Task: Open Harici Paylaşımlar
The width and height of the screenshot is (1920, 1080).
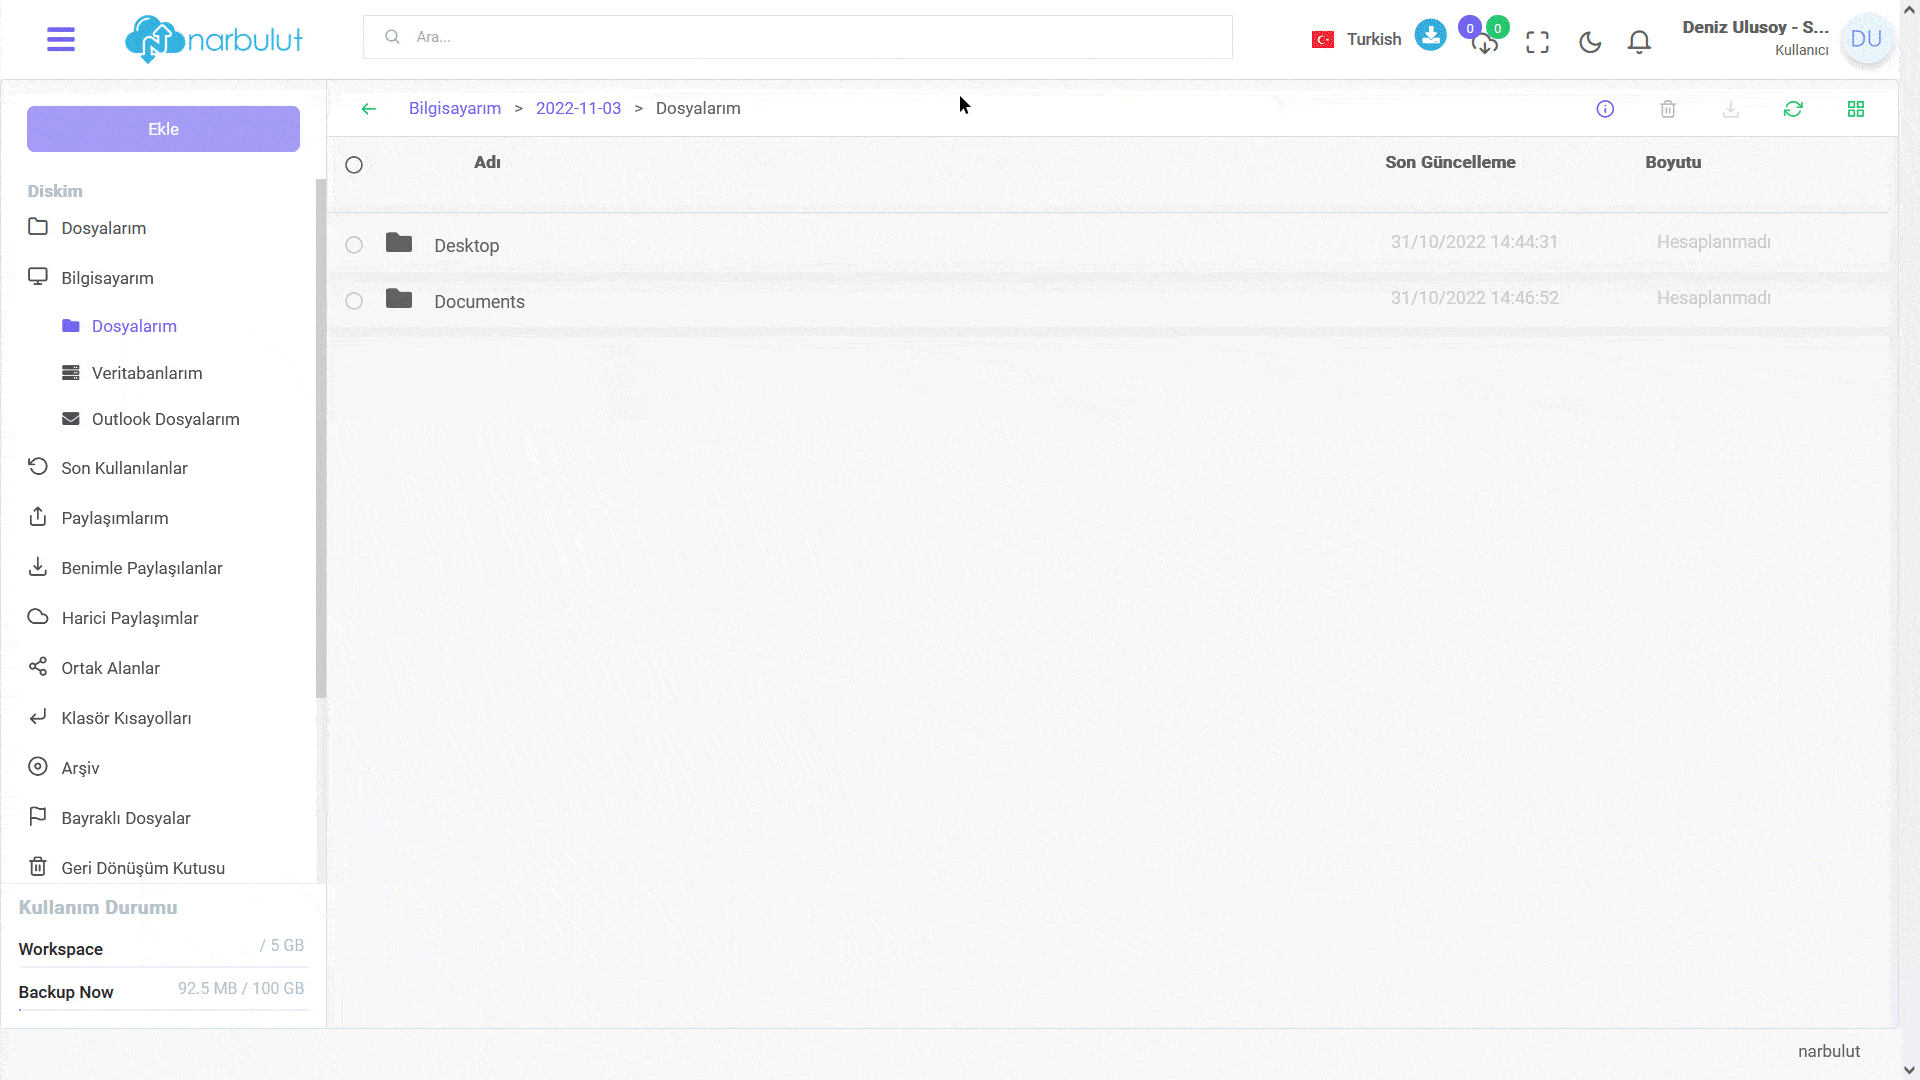Action: [x=130, y=618]
